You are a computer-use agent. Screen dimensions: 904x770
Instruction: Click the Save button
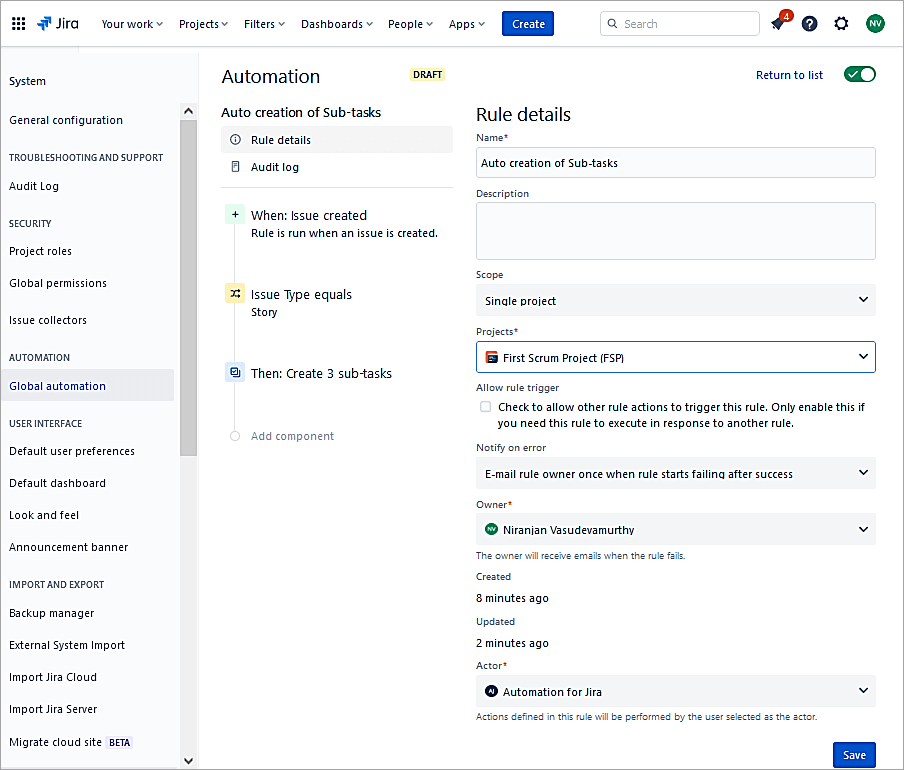854,755
